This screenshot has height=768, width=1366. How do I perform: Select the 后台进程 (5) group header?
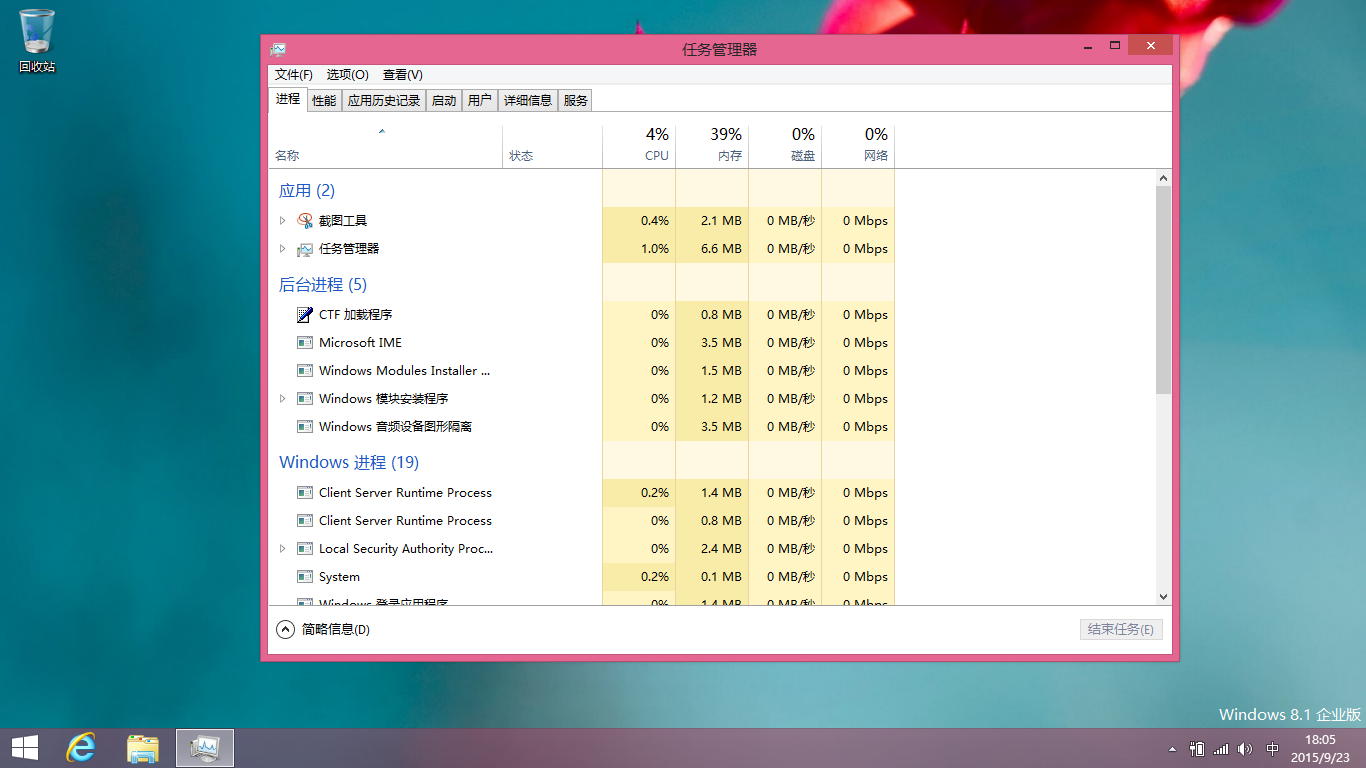click(x=323, y=285)
